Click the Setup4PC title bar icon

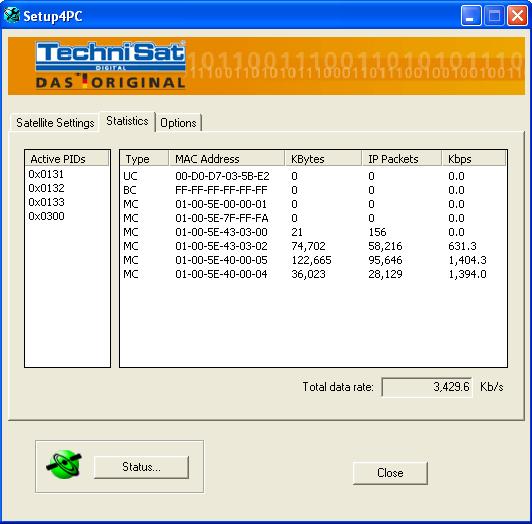12,15
